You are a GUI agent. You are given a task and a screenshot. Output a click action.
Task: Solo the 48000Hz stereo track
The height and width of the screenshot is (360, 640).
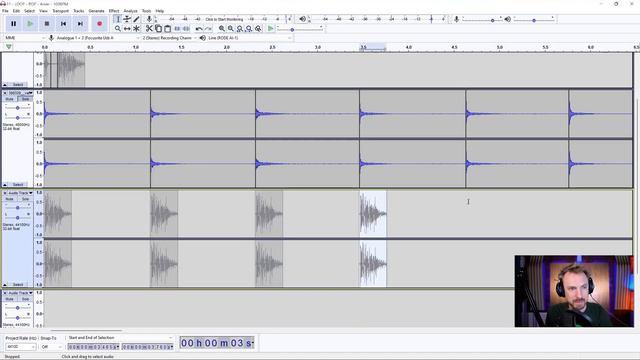point(25,99)
